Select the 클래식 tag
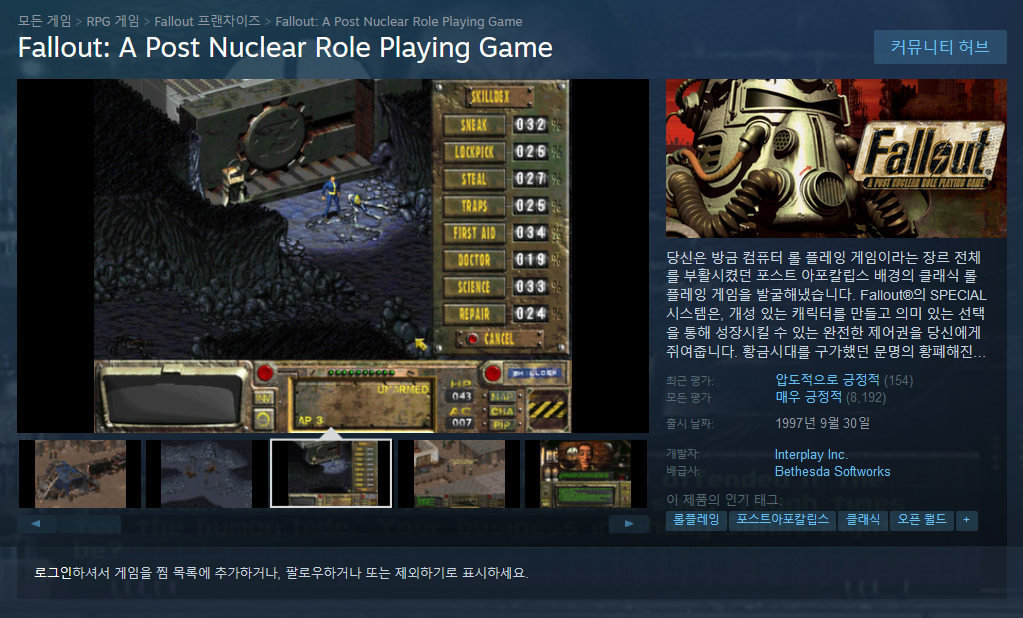The width and height of the screenshot is (1023, 618). point(863,520)
